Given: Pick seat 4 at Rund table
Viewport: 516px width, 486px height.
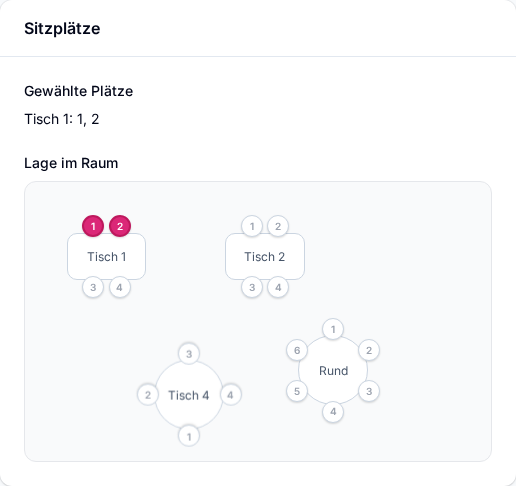Looking at the screenshot, I should [333, 412].
